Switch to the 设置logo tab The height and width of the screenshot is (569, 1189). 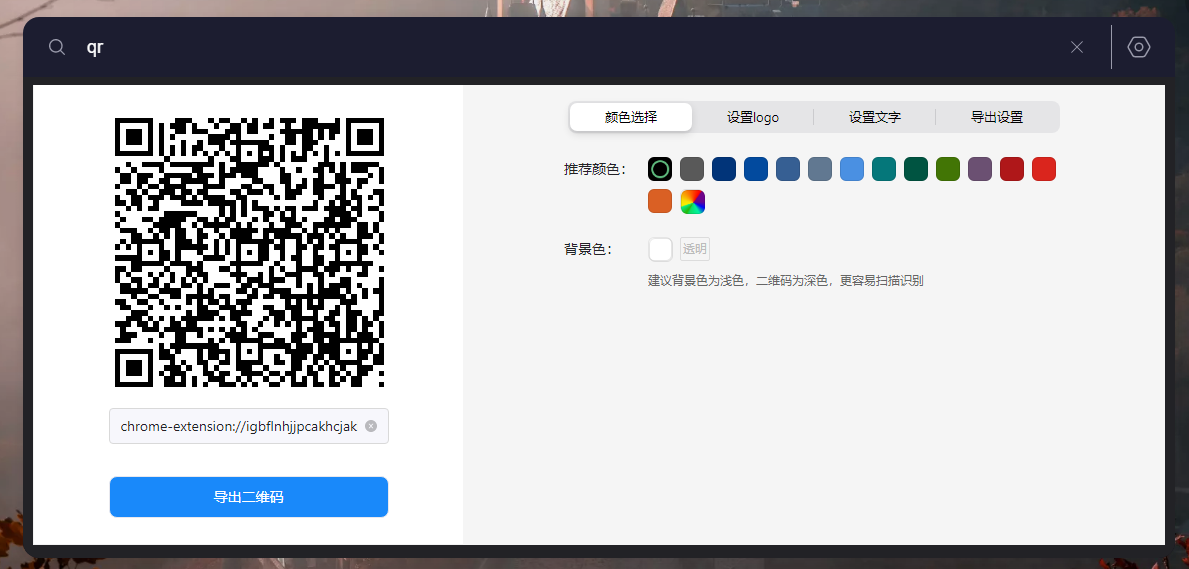click(x=753, y=118)
